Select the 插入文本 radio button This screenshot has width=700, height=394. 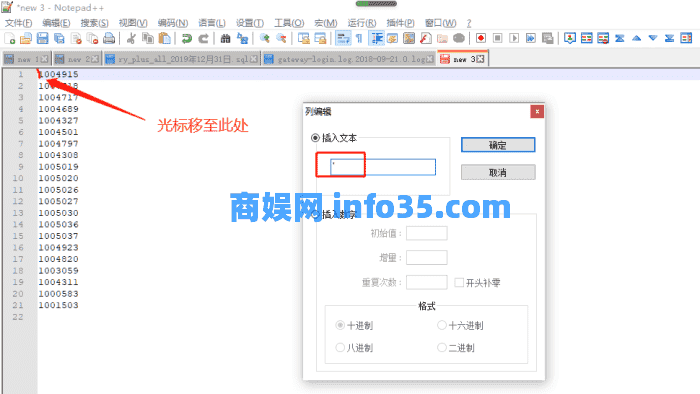coord(315,138)
